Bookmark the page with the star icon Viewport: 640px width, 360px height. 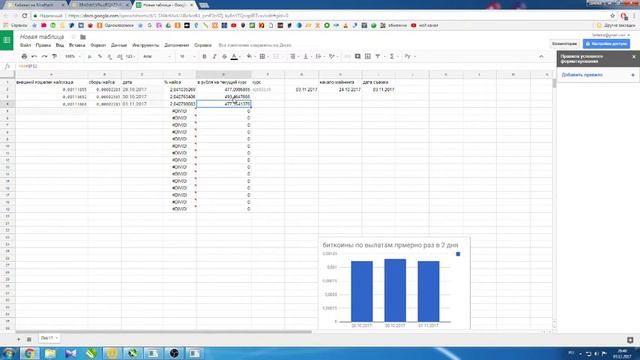coord(613,16)
